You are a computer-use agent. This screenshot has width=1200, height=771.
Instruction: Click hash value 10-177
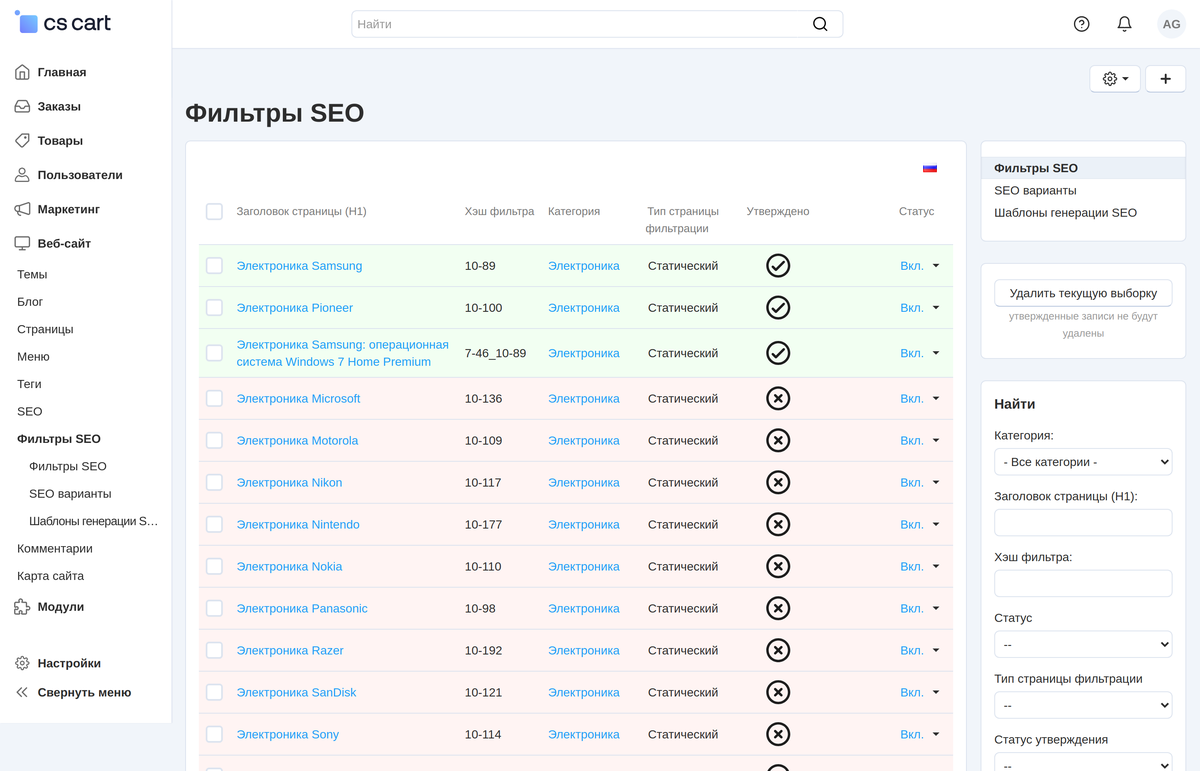tap(482, 525)
